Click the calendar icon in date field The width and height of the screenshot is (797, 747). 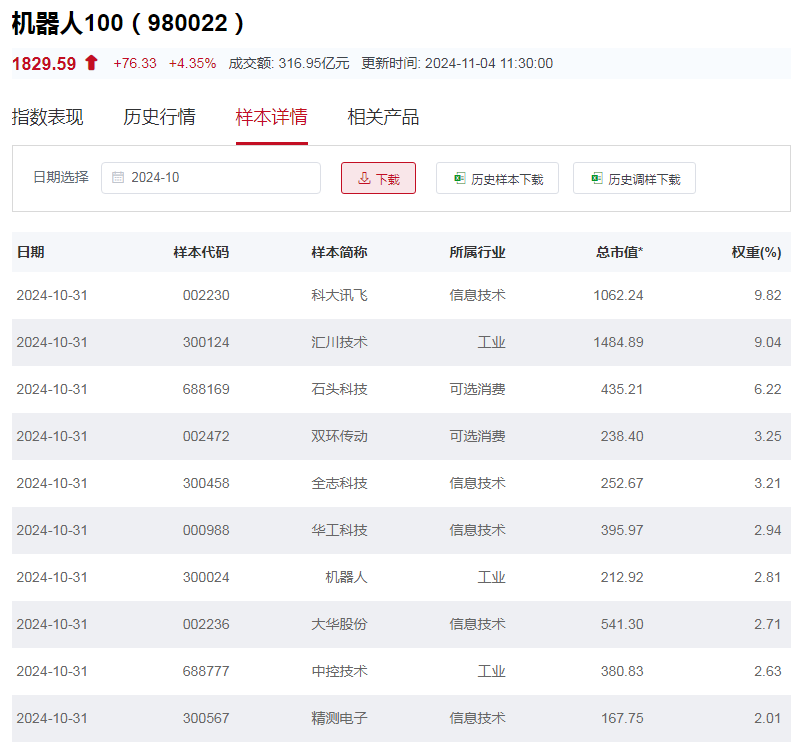tap(118, 177)
